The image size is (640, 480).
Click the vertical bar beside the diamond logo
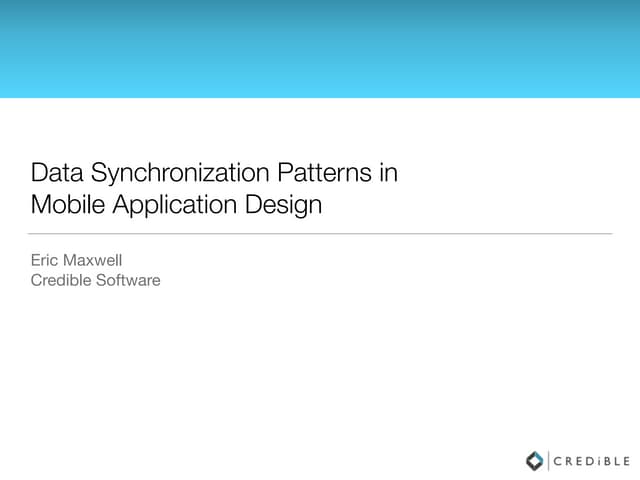point(549,461)
